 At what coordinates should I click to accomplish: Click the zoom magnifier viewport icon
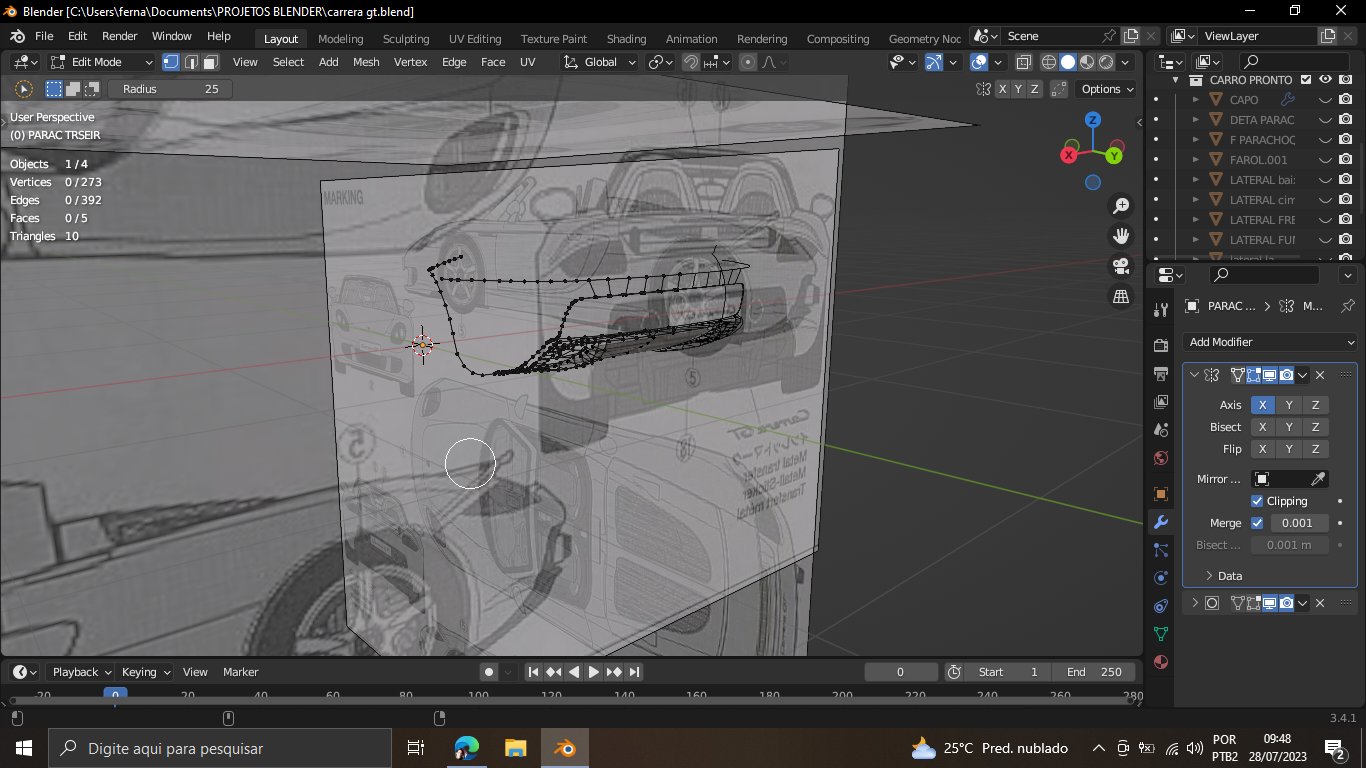click(x=1121, y=206)
